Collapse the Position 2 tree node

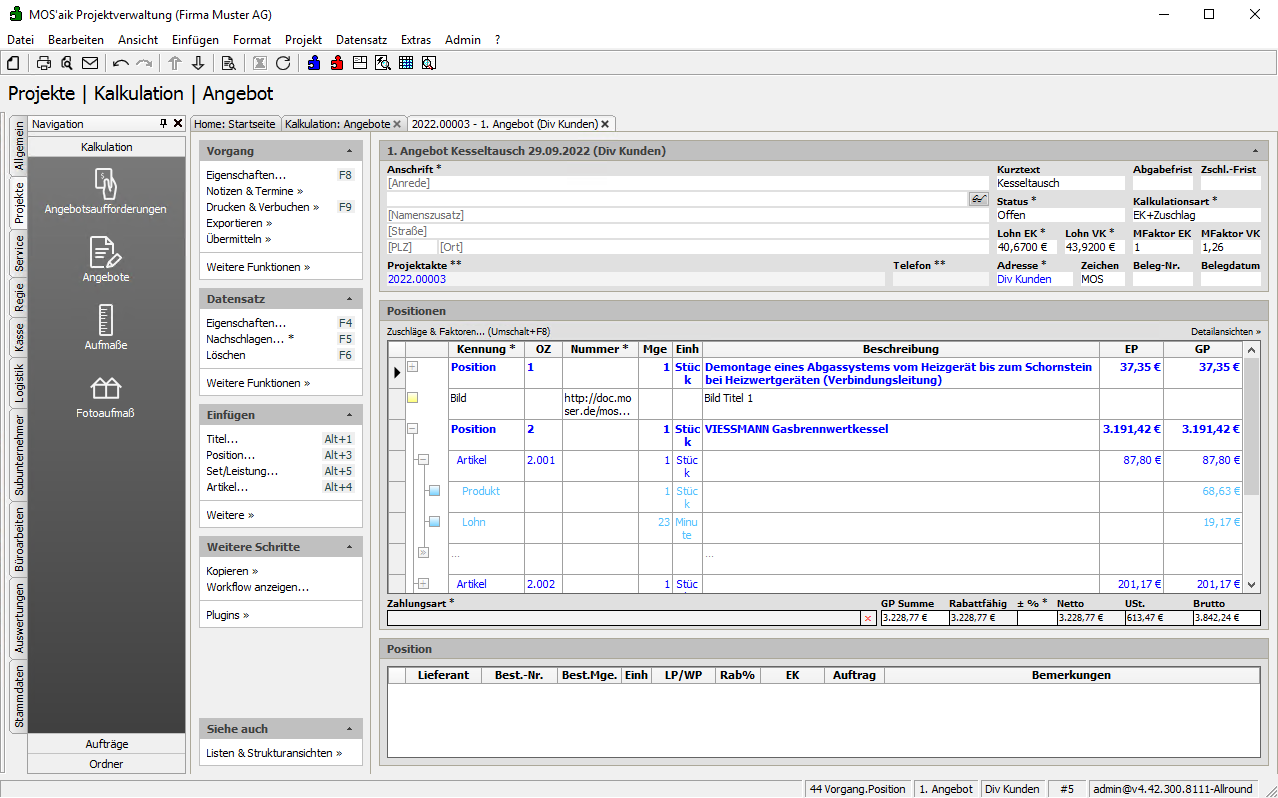point(412,429)
